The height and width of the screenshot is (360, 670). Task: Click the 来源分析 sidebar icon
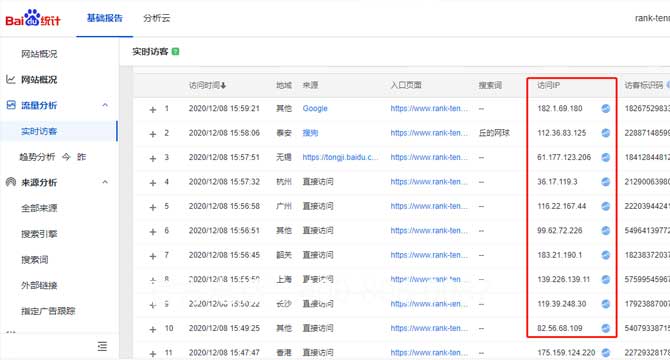click(11, 182)
